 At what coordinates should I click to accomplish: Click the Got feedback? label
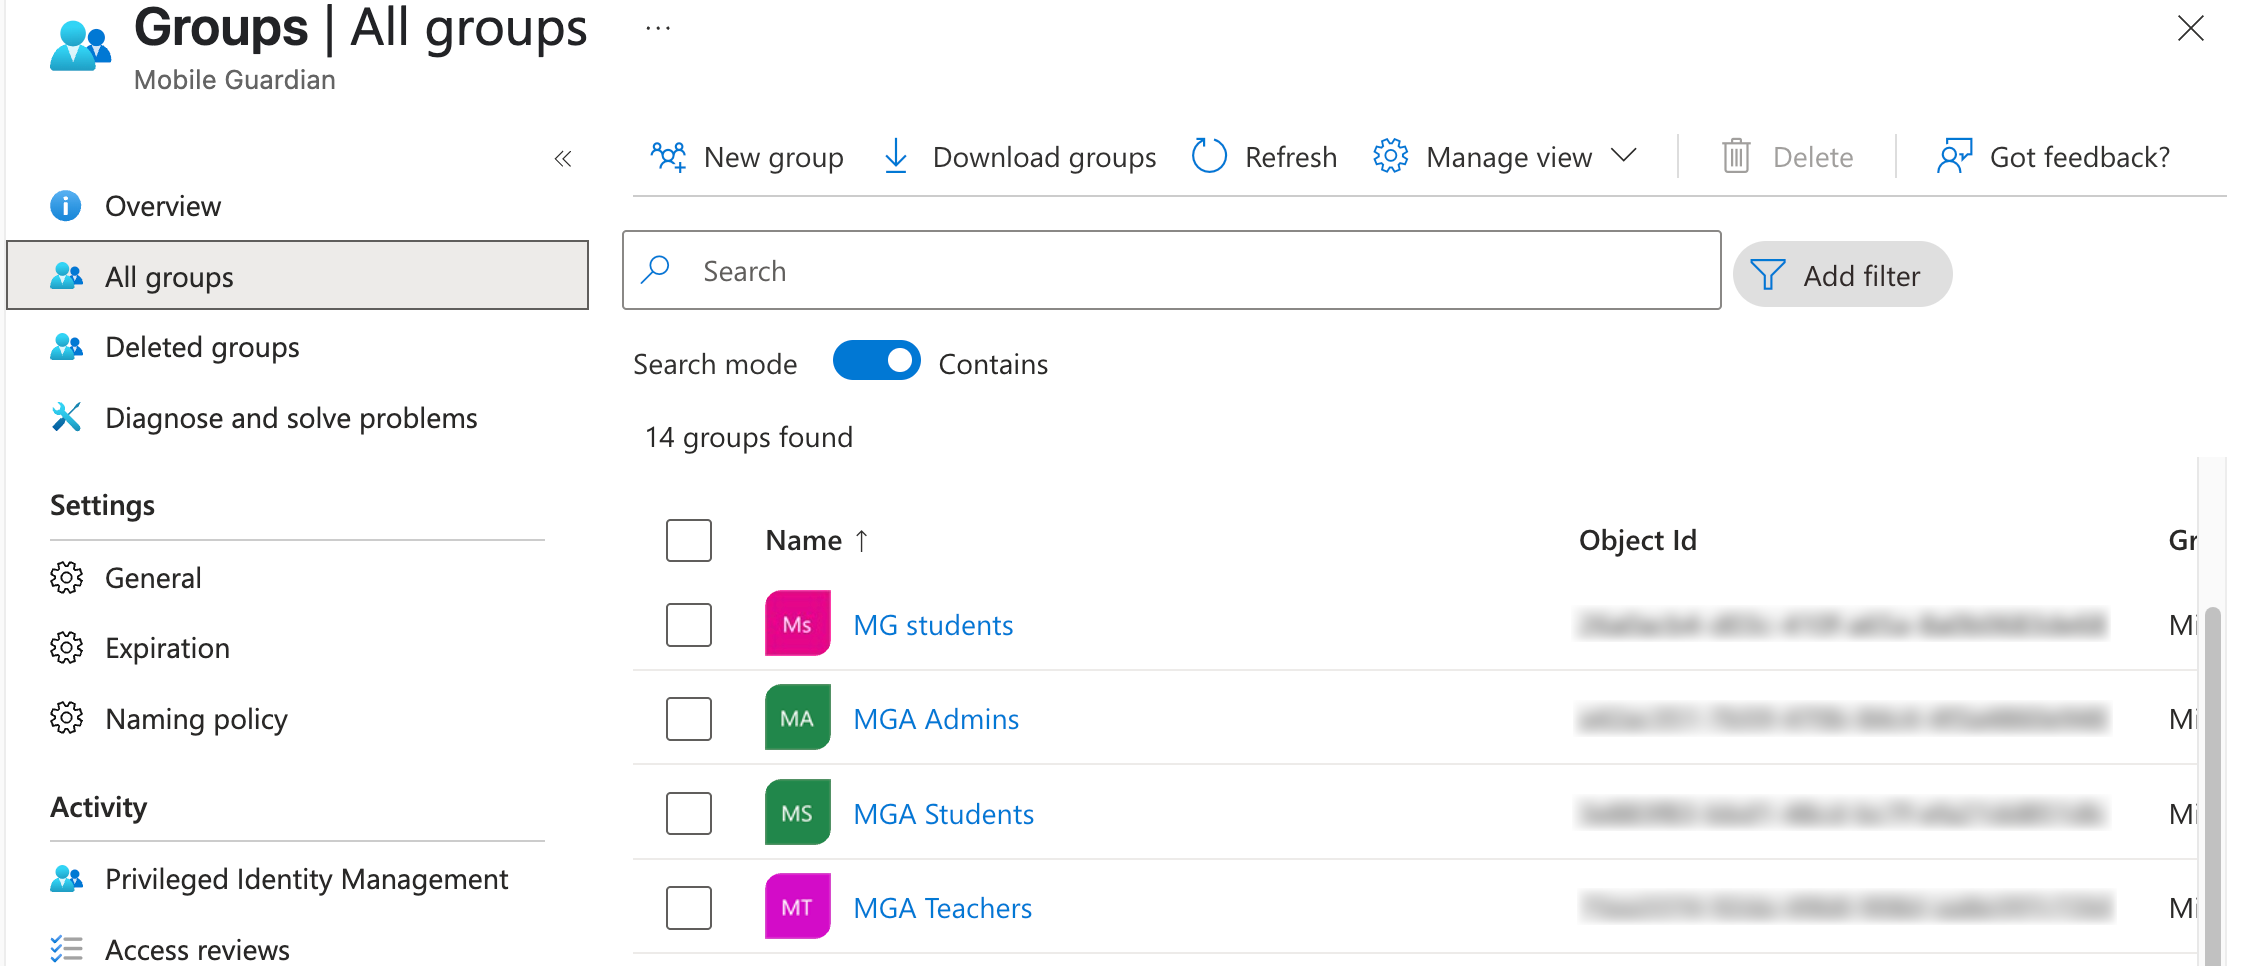[2079, 157]
